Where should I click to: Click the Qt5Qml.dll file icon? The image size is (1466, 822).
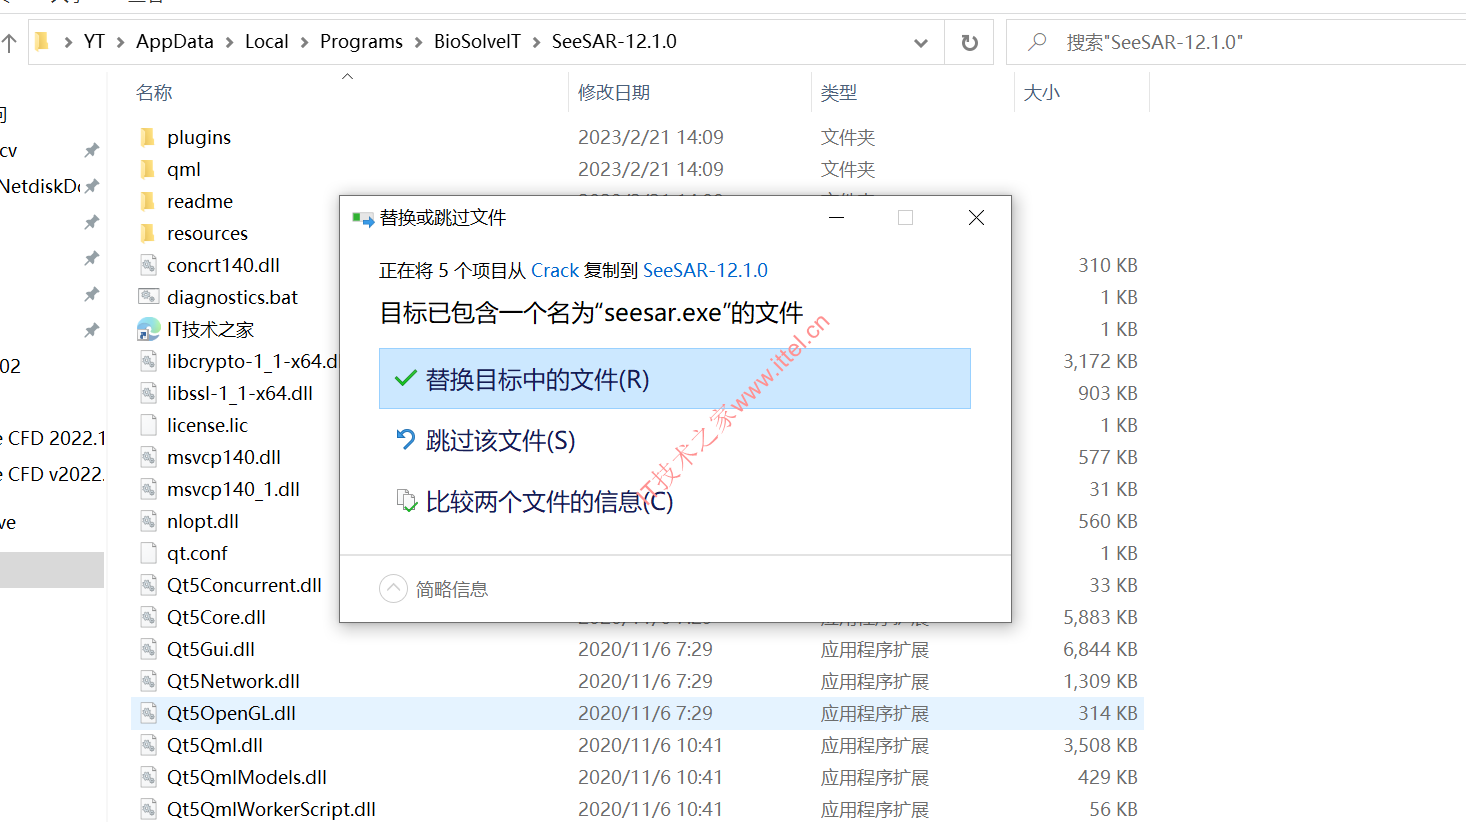148,745
